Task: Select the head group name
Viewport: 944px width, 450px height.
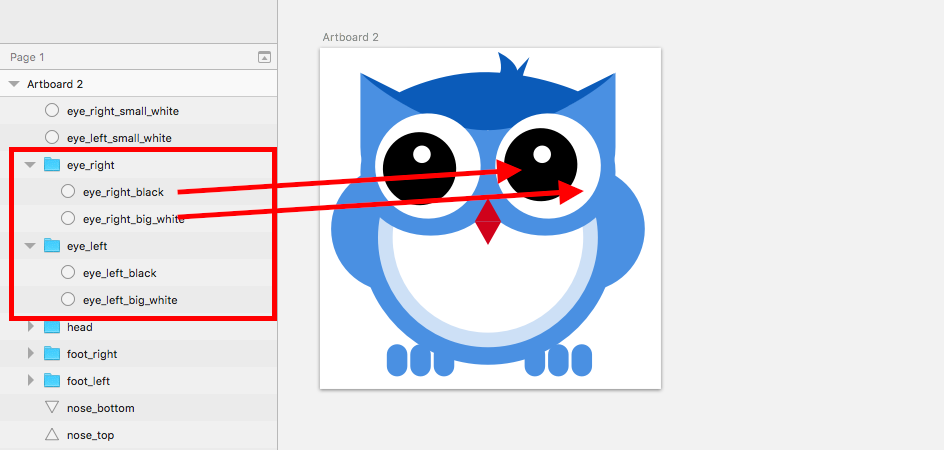Action: 80,327
